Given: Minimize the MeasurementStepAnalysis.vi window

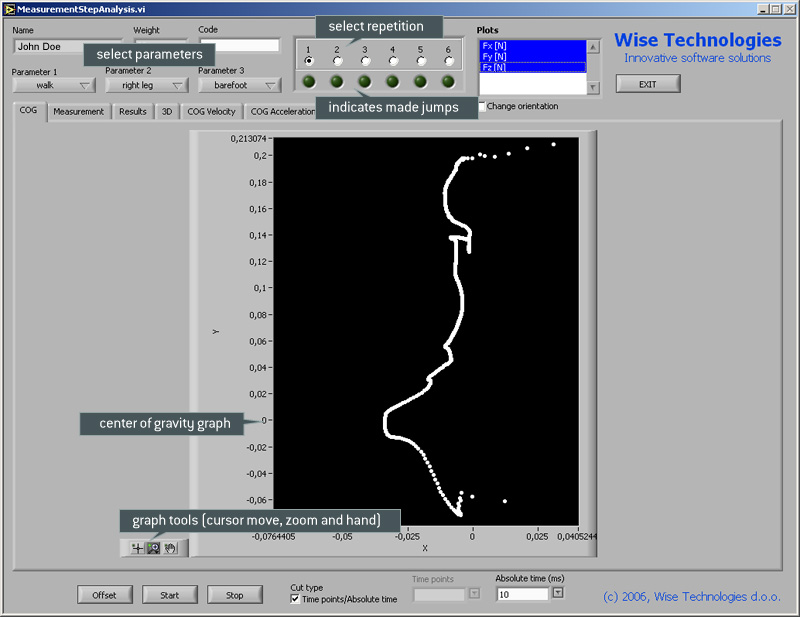Looking at the screenshot, I should [763, 9].
